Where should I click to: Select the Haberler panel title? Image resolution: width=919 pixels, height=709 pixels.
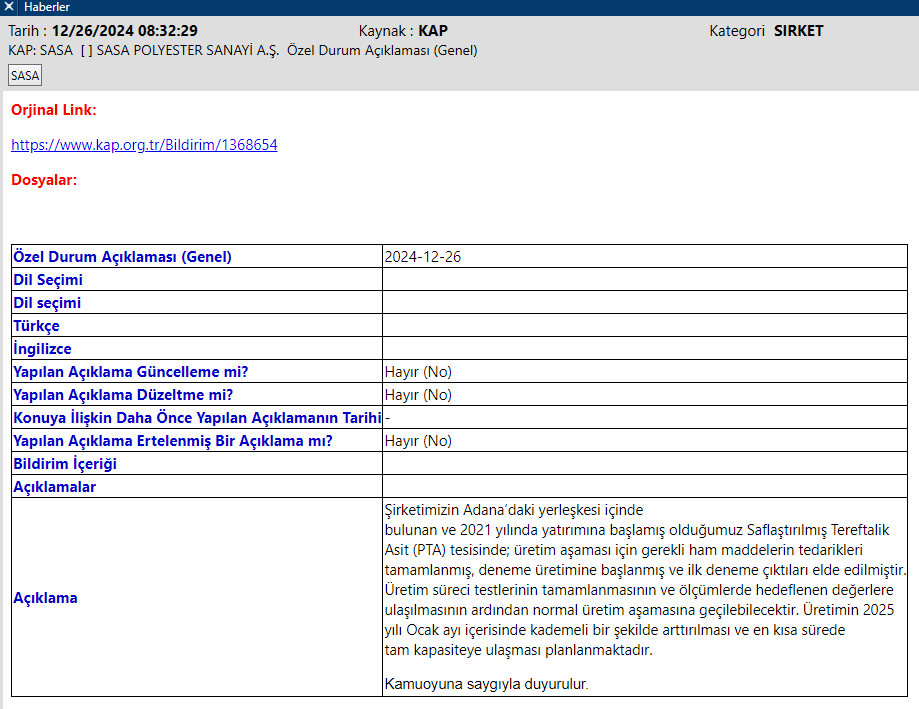point(47,7)
